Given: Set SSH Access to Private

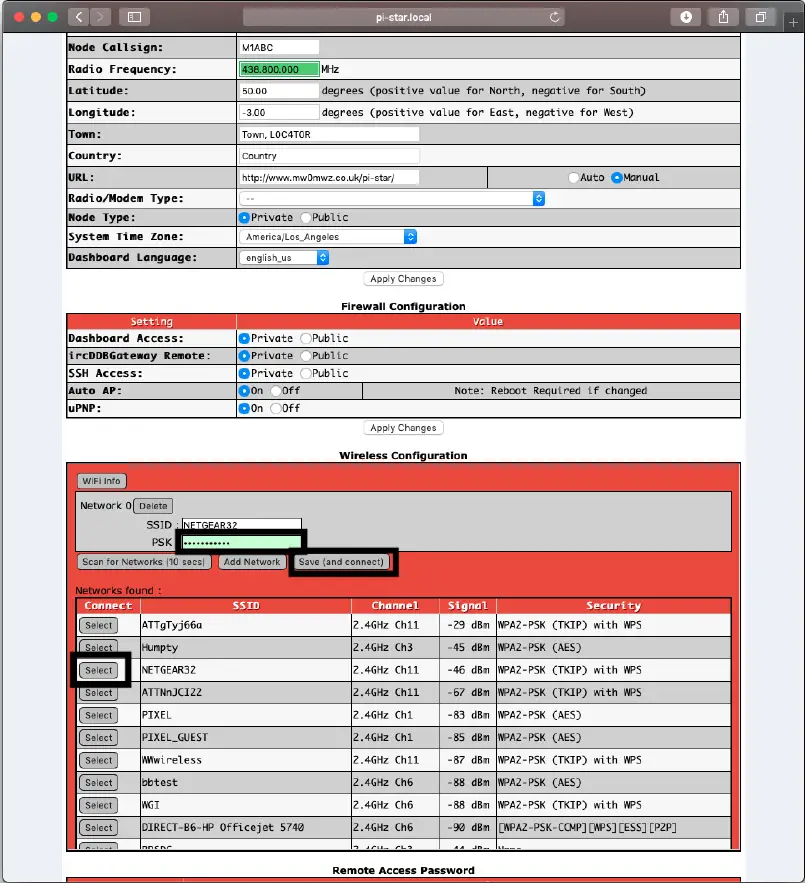Looking at the screenshot, I should click(244, 373).
